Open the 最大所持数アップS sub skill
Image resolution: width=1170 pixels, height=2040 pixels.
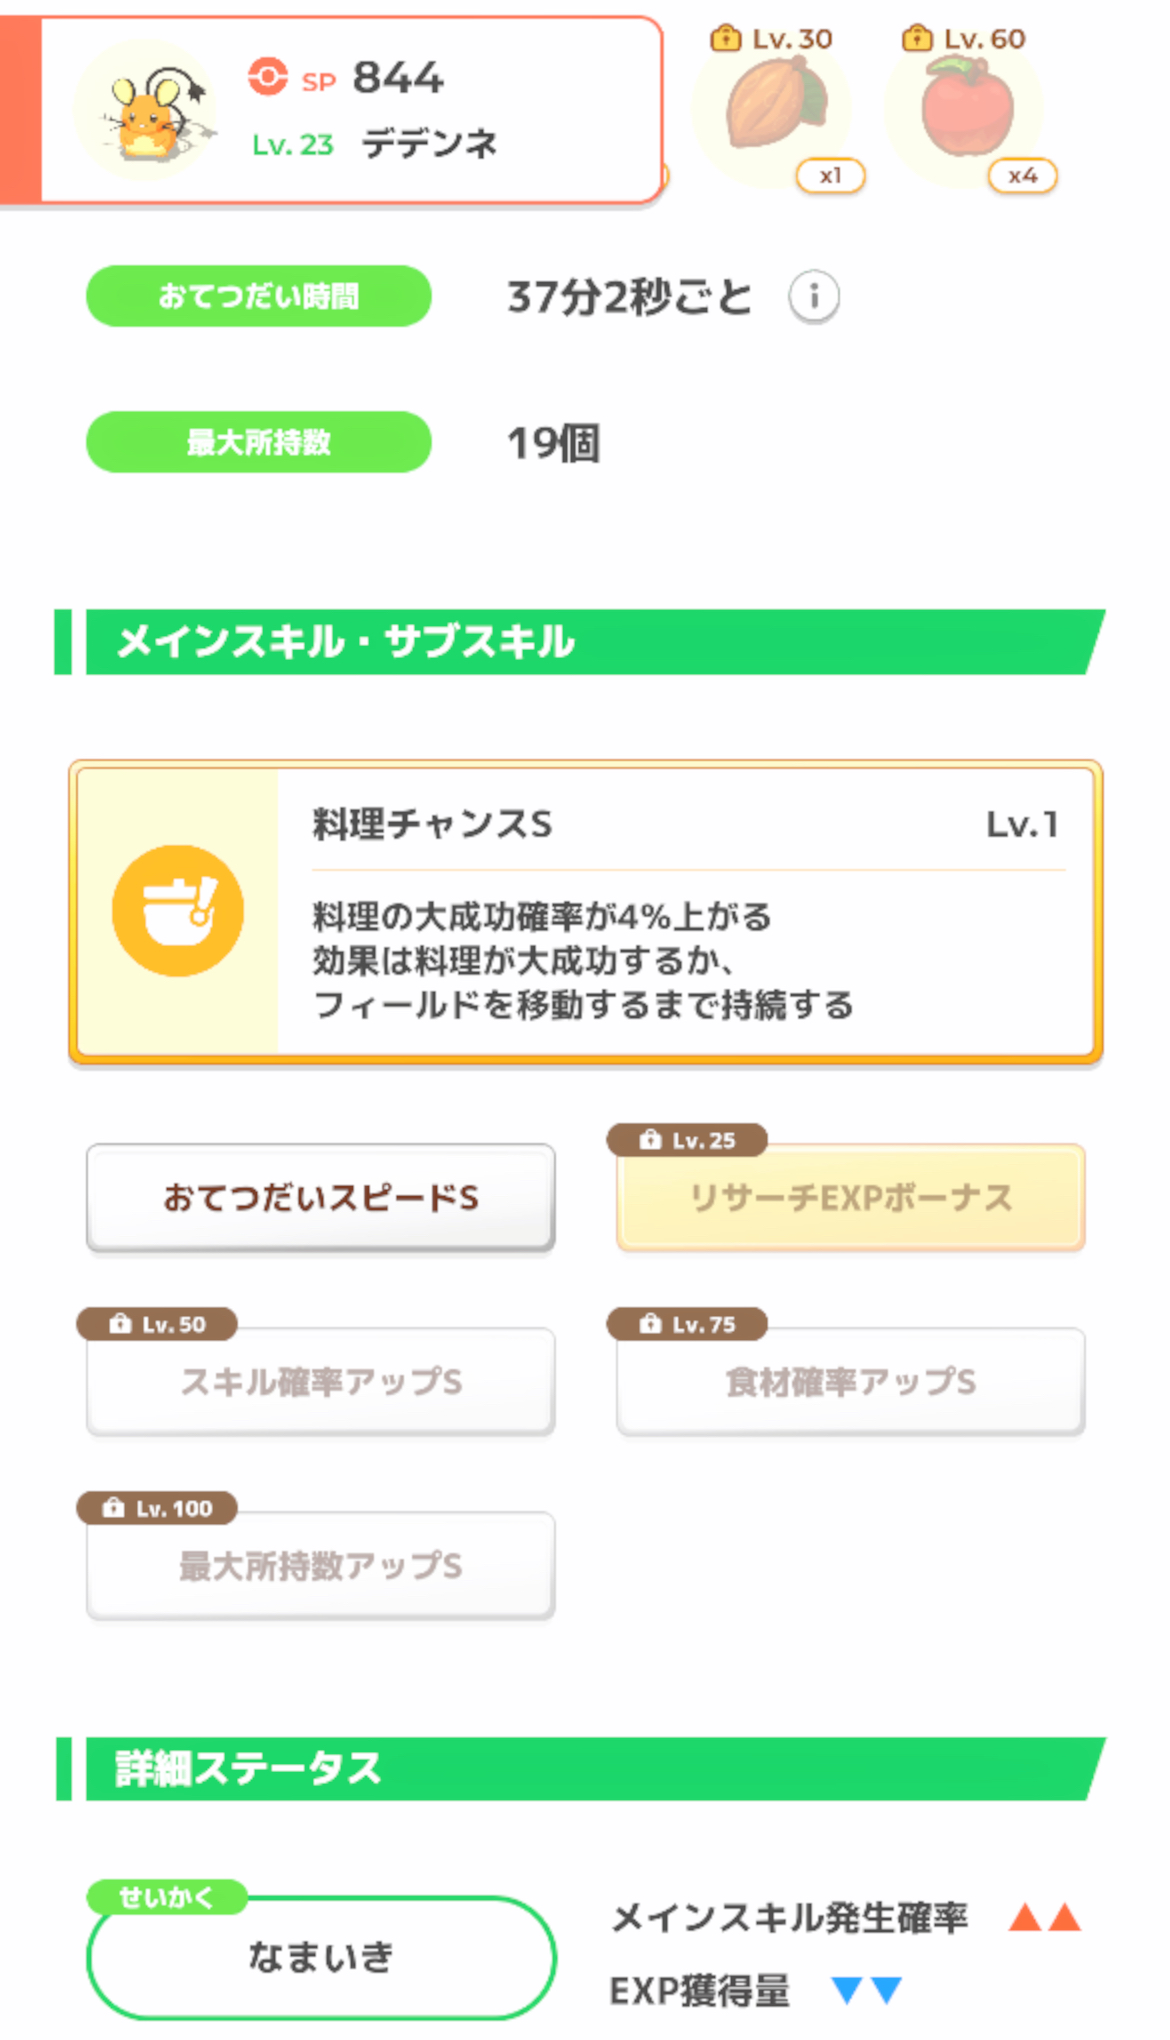[321, 1566]
